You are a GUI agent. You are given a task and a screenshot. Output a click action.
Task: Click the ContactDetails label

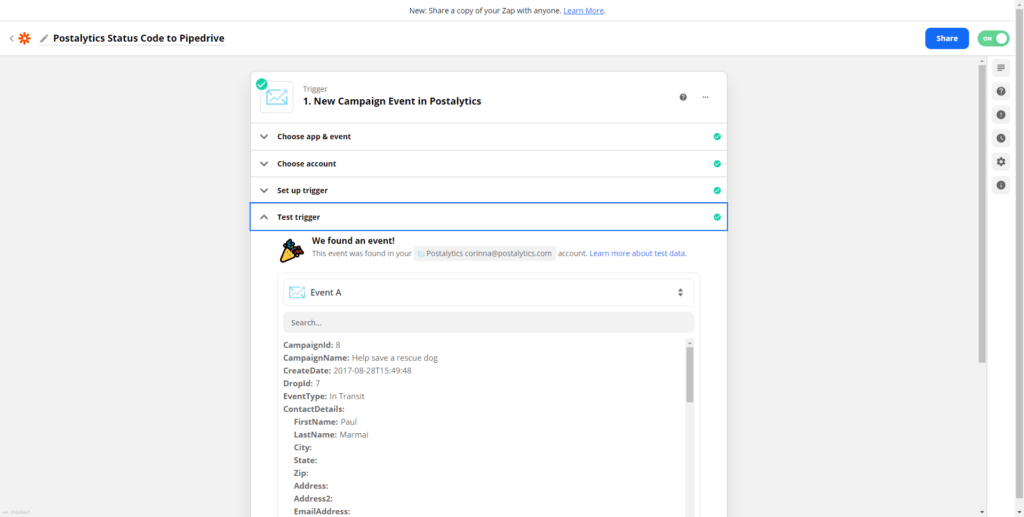314,409
